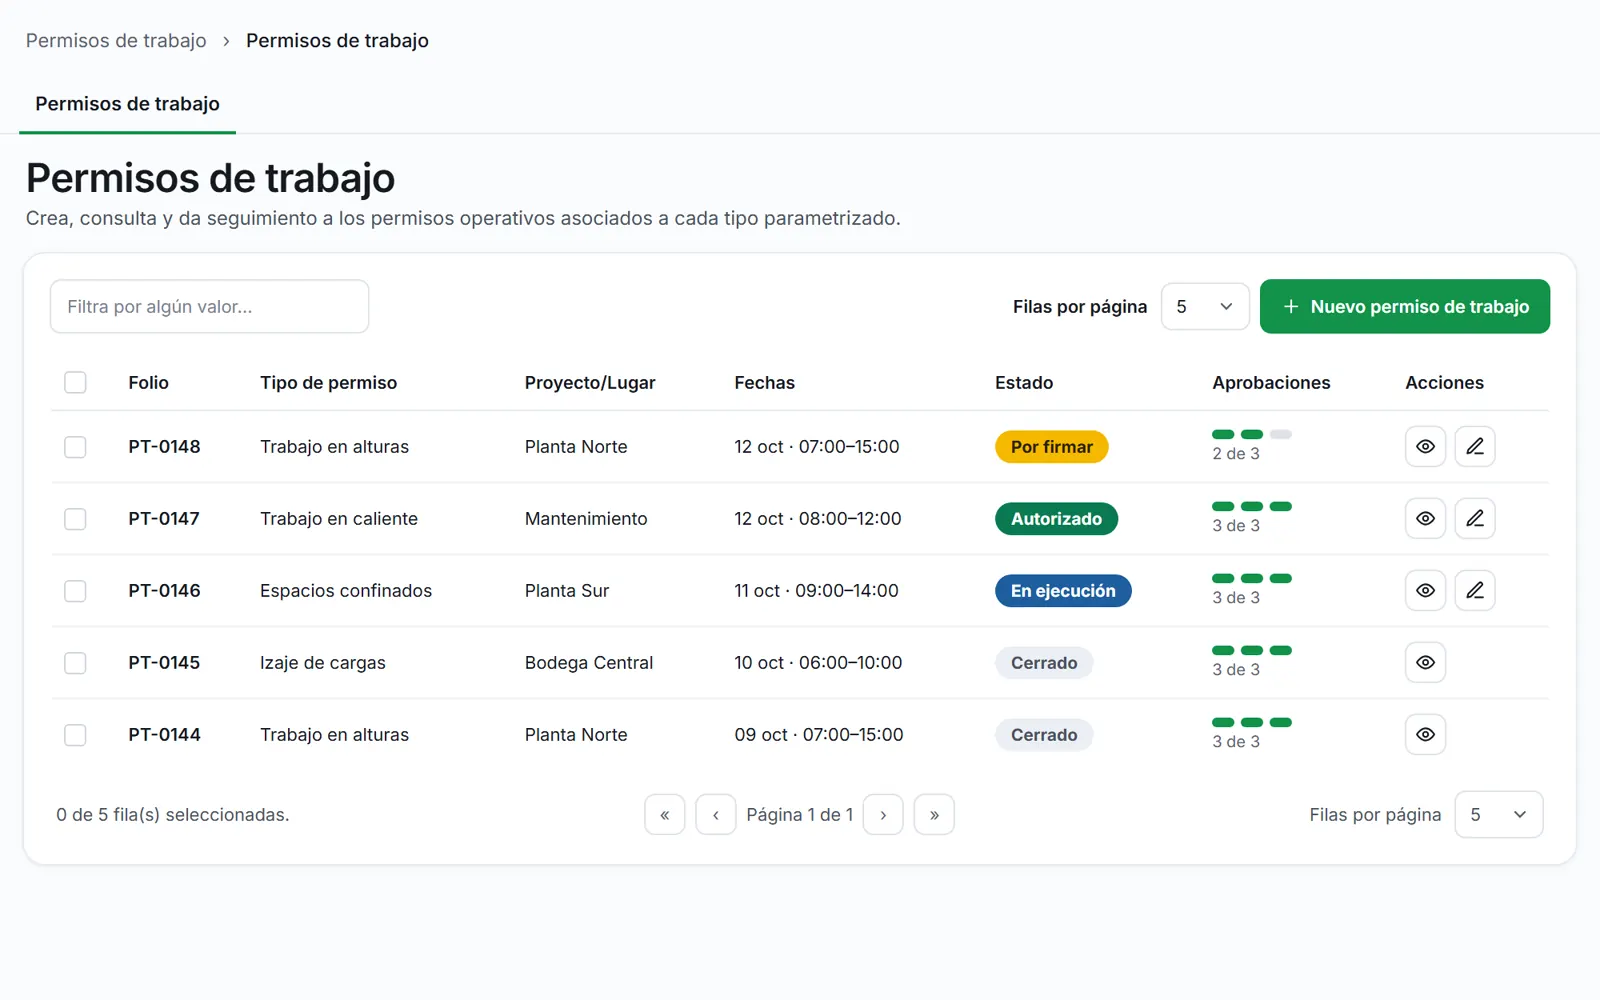
Task: Go to the previous page
Action: point(716,815)
